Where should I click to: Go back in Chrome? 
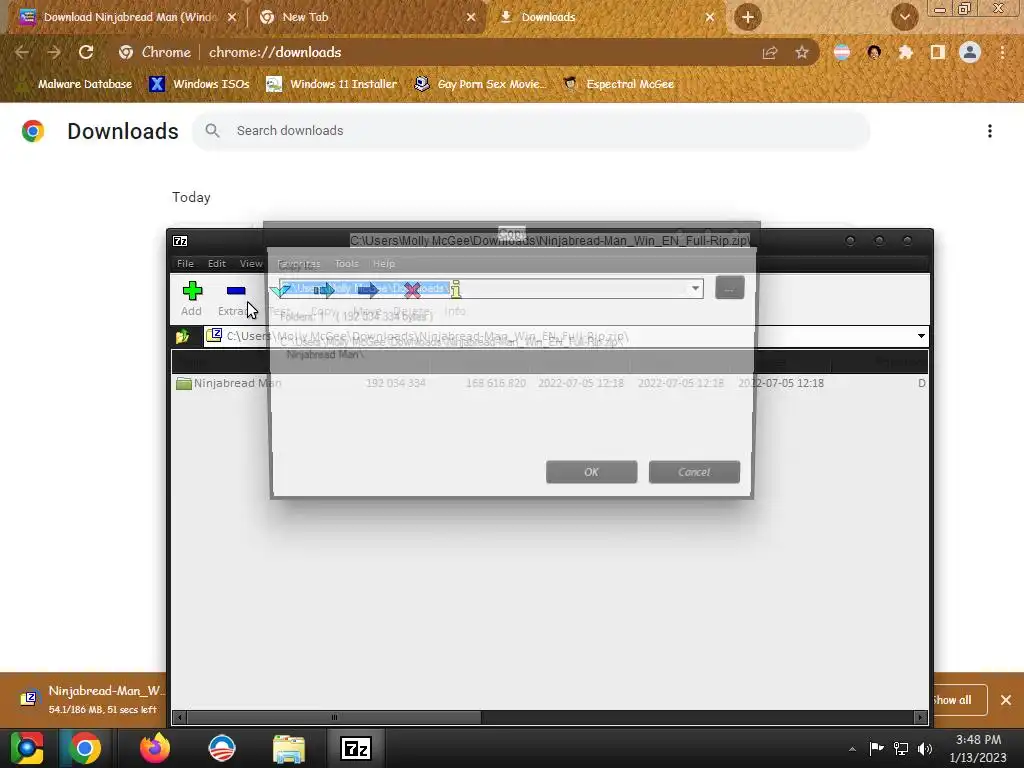point(22,52)
